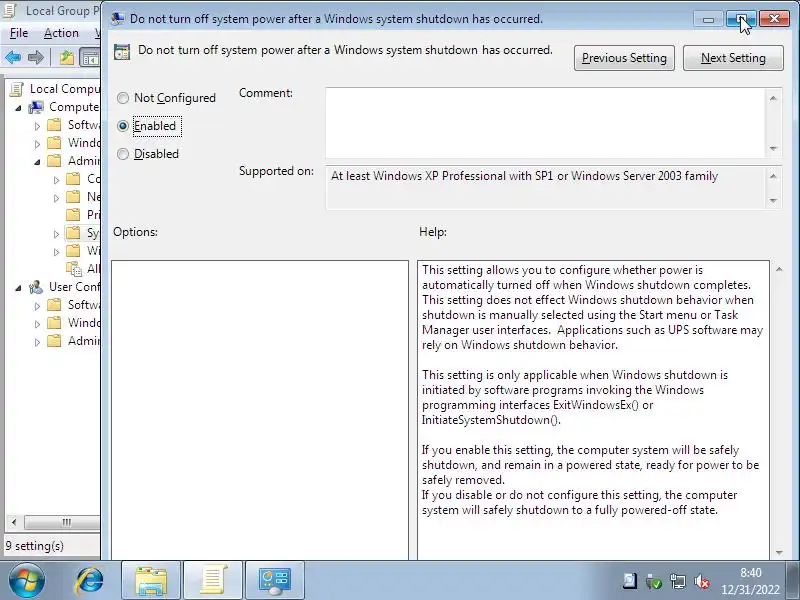Screen dimensions: 800x600
Task: Select the Computer Configuration icon
Action: point(36,107)
